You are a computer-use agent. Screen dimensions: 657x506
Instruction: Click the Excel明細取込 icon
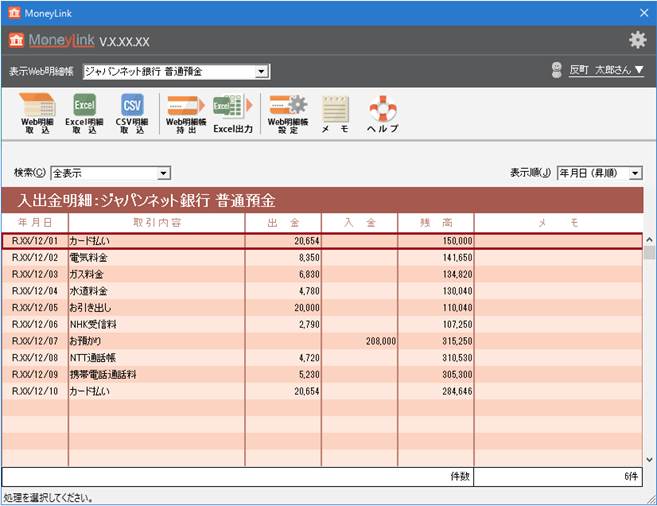pos(84,113)
